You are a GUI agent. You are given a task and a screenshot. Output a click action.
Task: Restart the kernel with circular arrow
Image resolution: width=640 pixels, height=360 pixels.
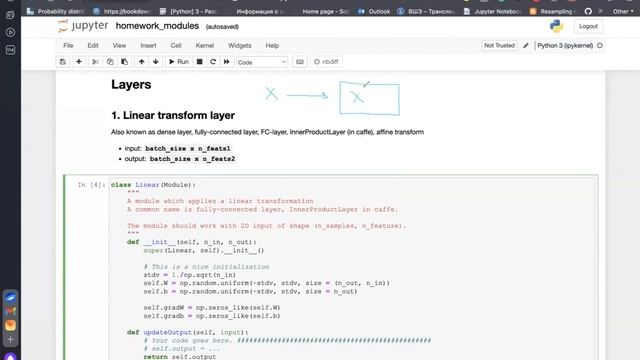tap(213, 62)
